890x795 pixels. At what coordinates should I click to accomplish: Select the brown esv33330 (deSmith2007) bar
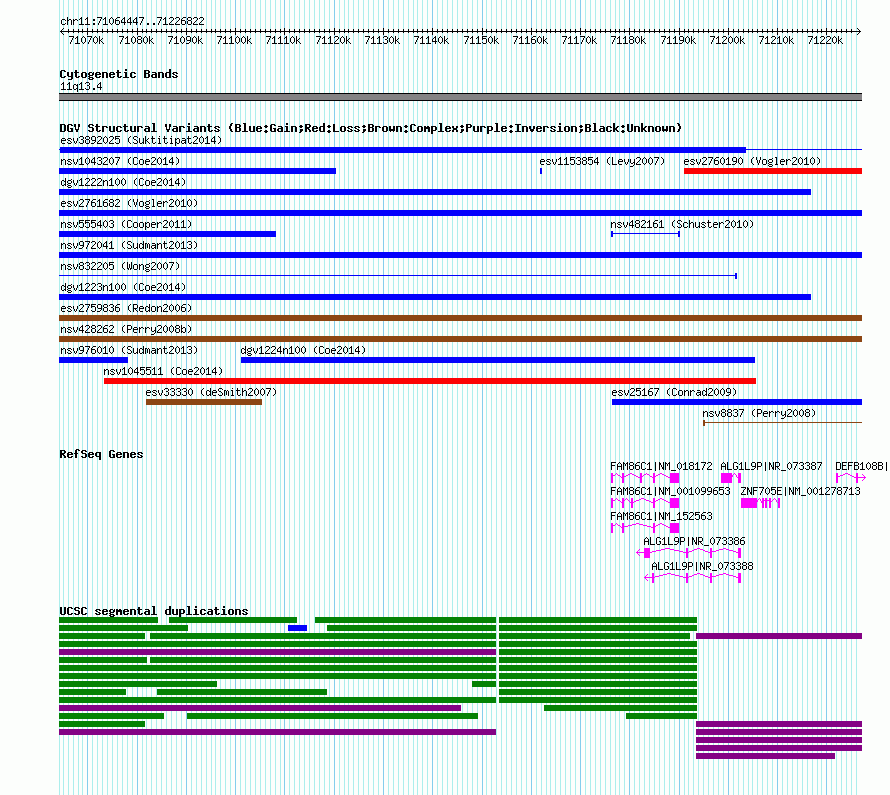[x=204, y=402]
